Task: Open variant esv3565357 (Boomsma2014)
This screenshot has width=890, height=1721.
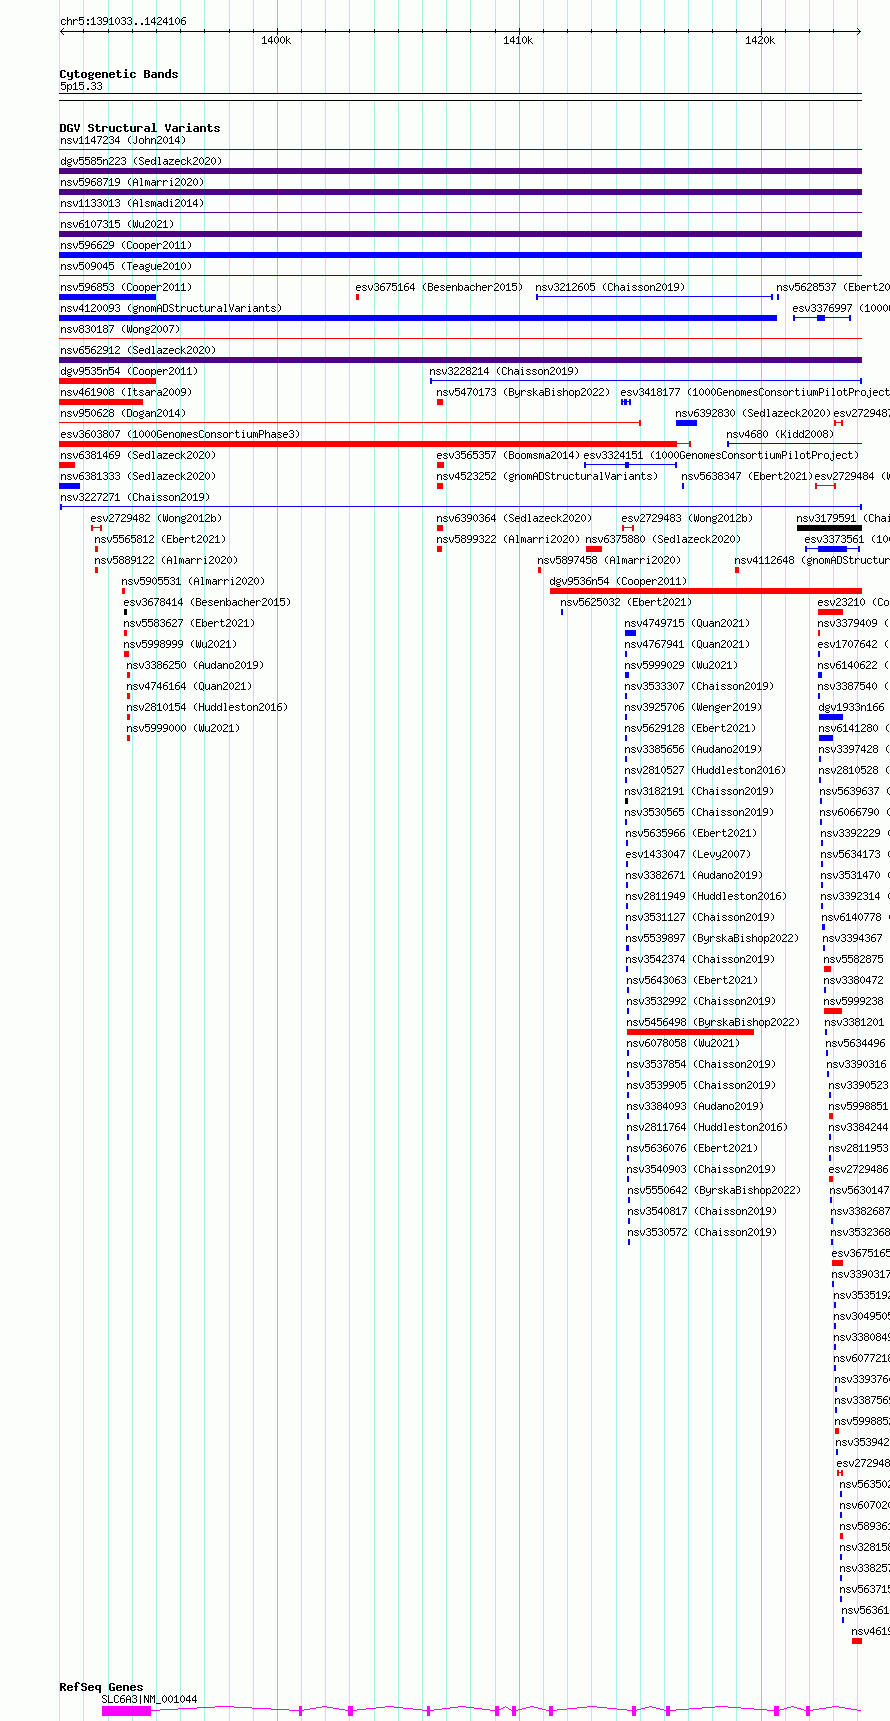Action: pos(508,456)
